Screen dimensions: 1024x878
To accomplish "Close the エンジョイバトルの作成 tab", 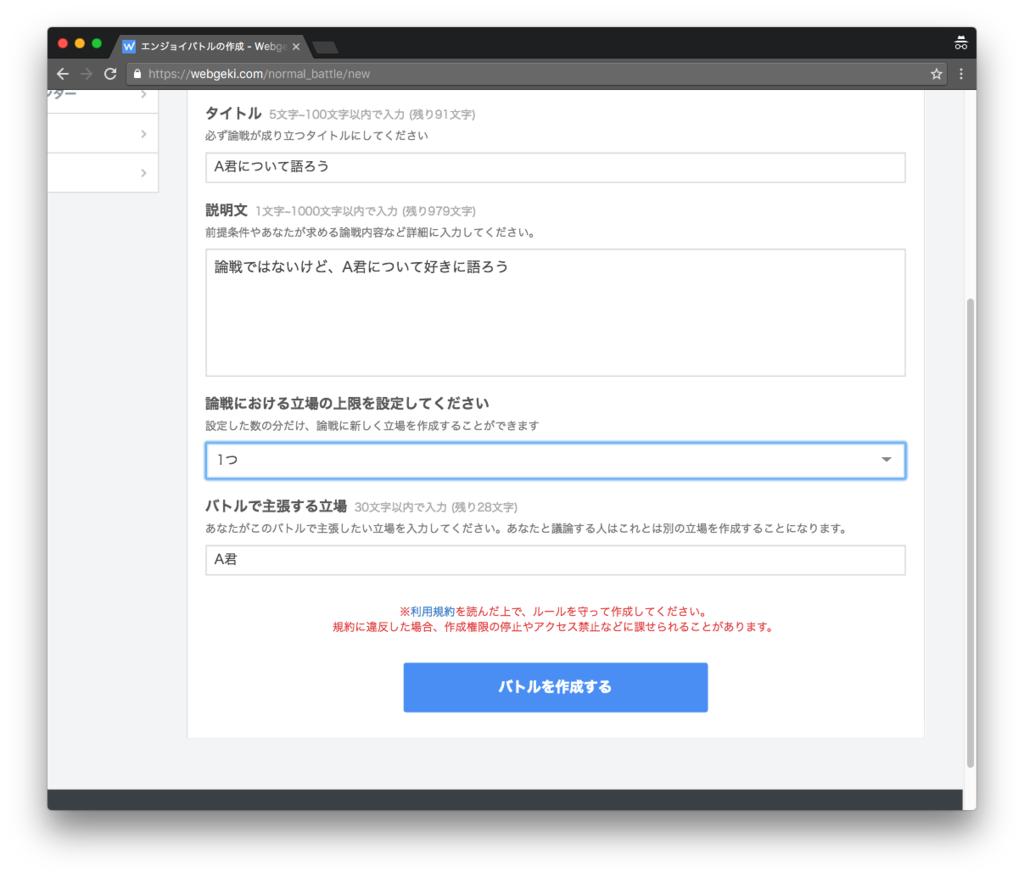I will click(296, 45).
